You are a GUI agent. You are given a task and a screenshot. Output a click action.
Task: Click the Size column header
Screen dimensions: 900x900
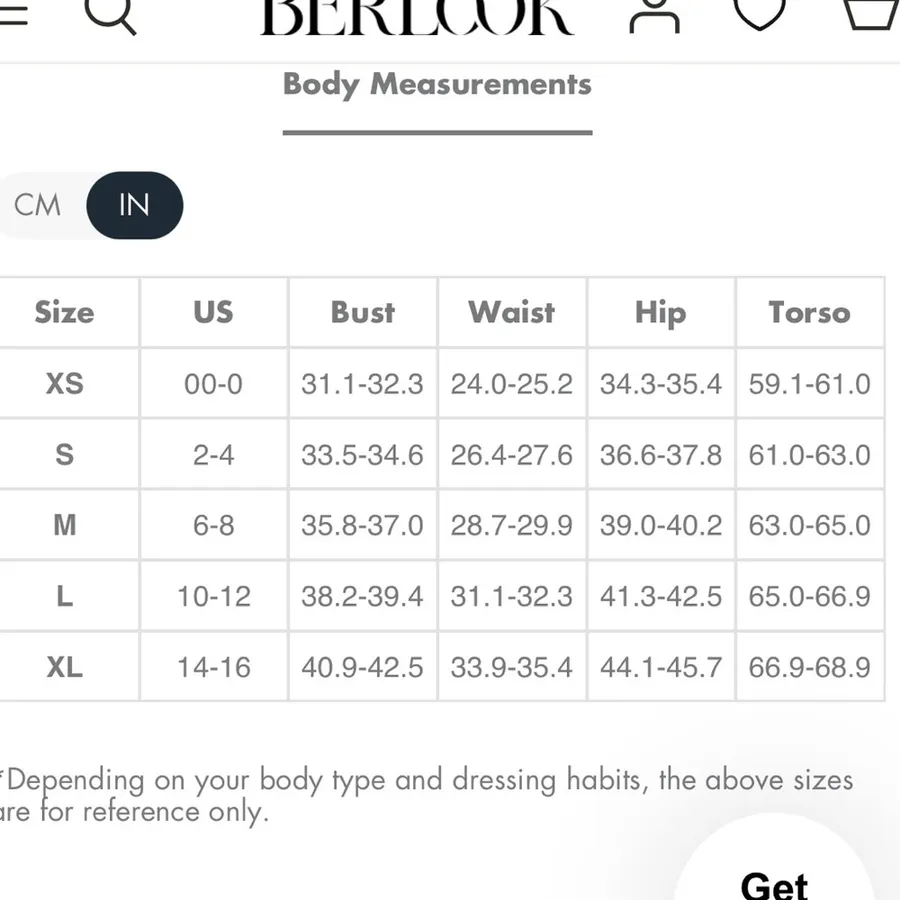(x=64, y=312)
